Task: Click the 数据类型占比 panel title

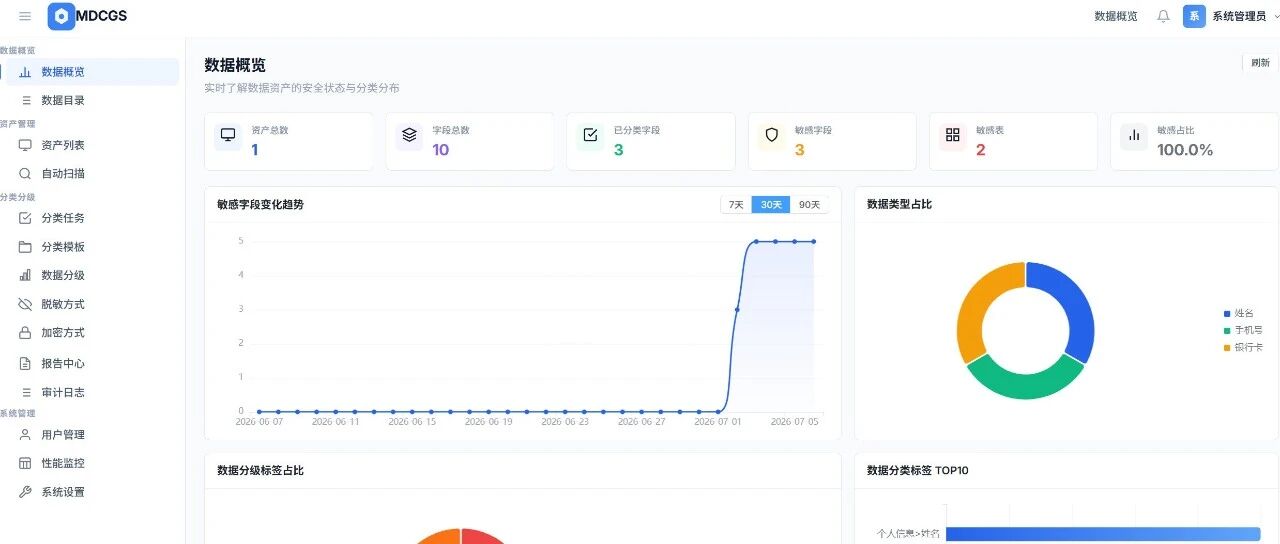Action: [x=899, y=205]
